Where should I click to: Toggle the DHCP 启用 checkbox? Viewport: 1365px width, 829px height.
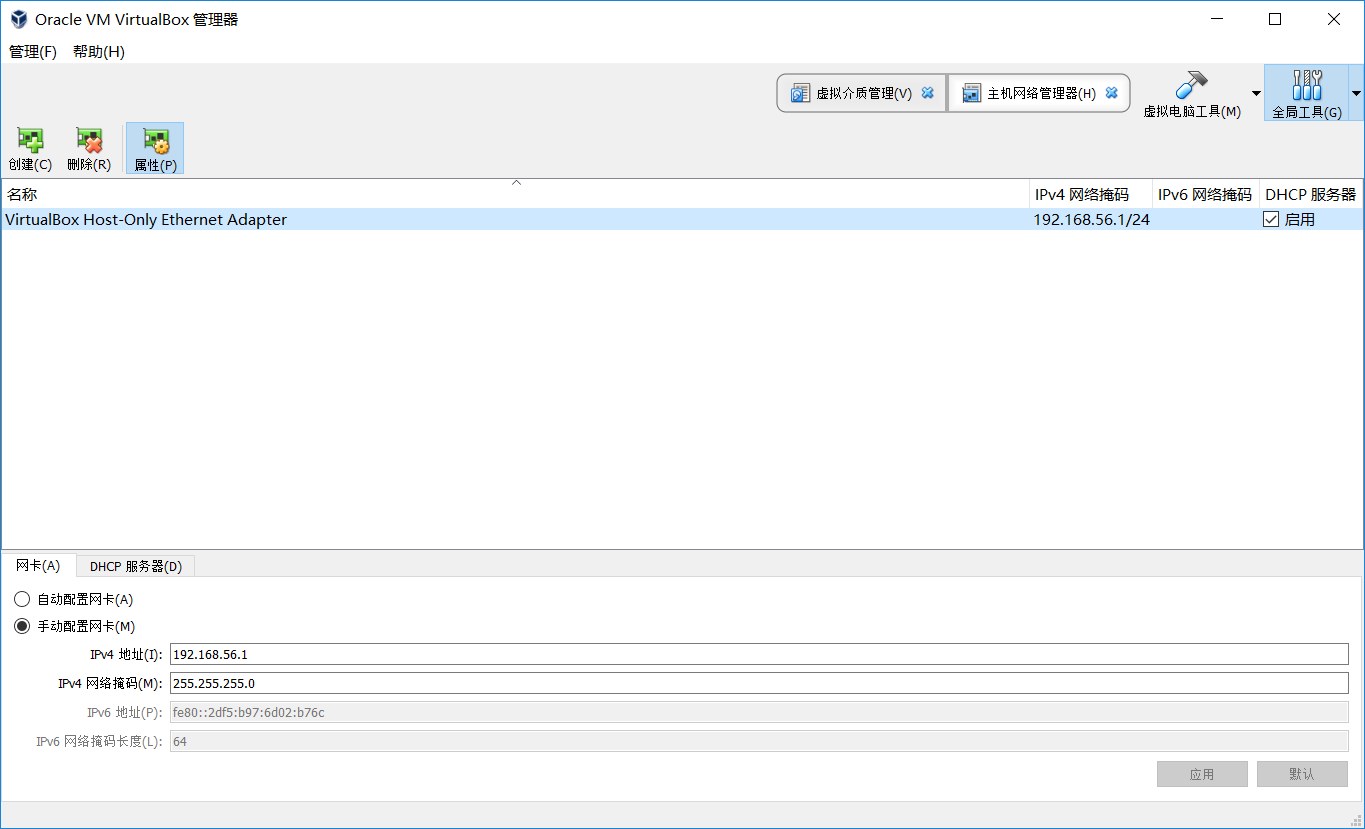[x=1271, y=219]
